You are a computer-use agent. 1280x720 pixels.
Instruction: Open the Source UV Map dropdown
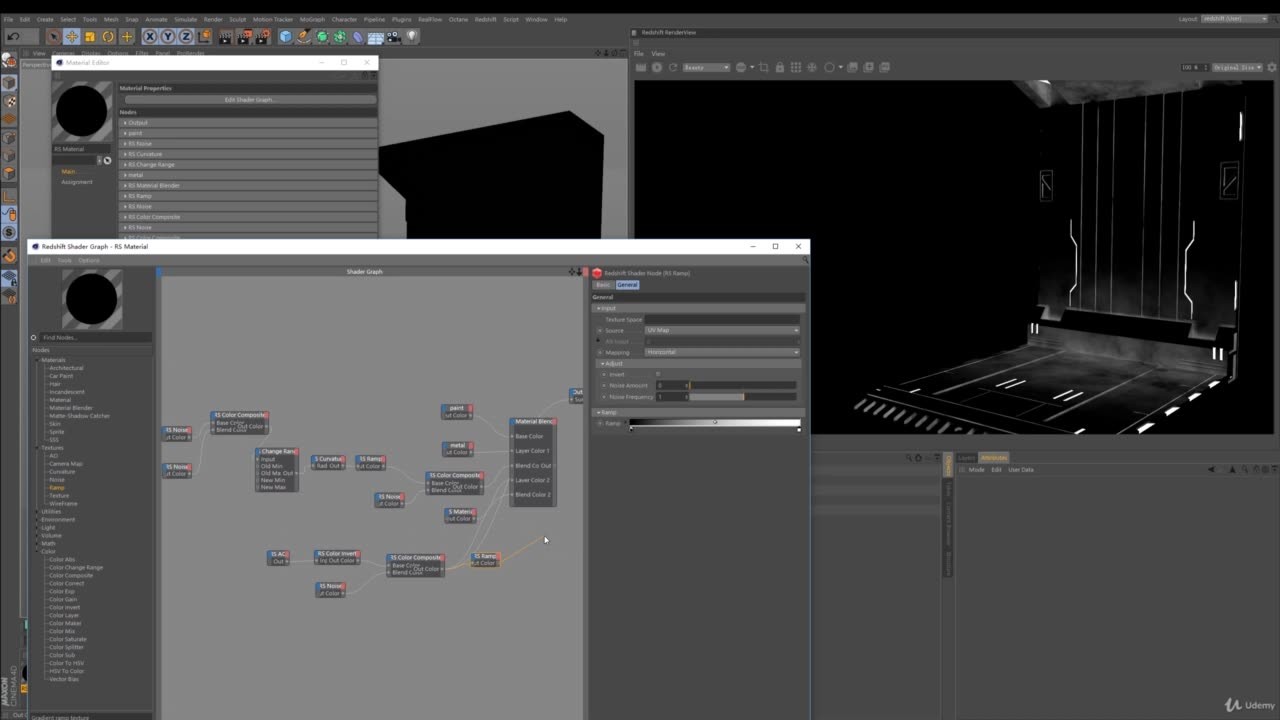coord(722,330)
